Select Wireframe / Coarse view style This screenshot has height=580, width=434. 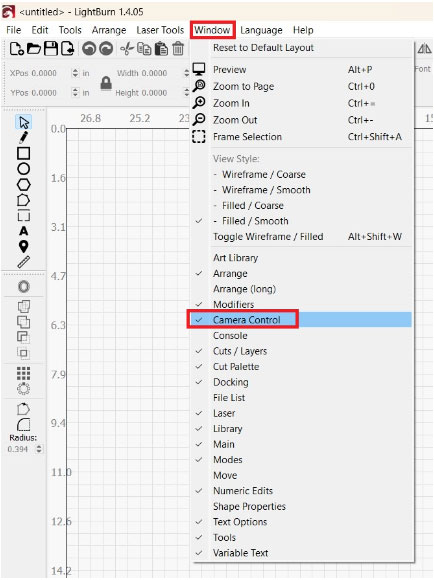tap(300, 174)
